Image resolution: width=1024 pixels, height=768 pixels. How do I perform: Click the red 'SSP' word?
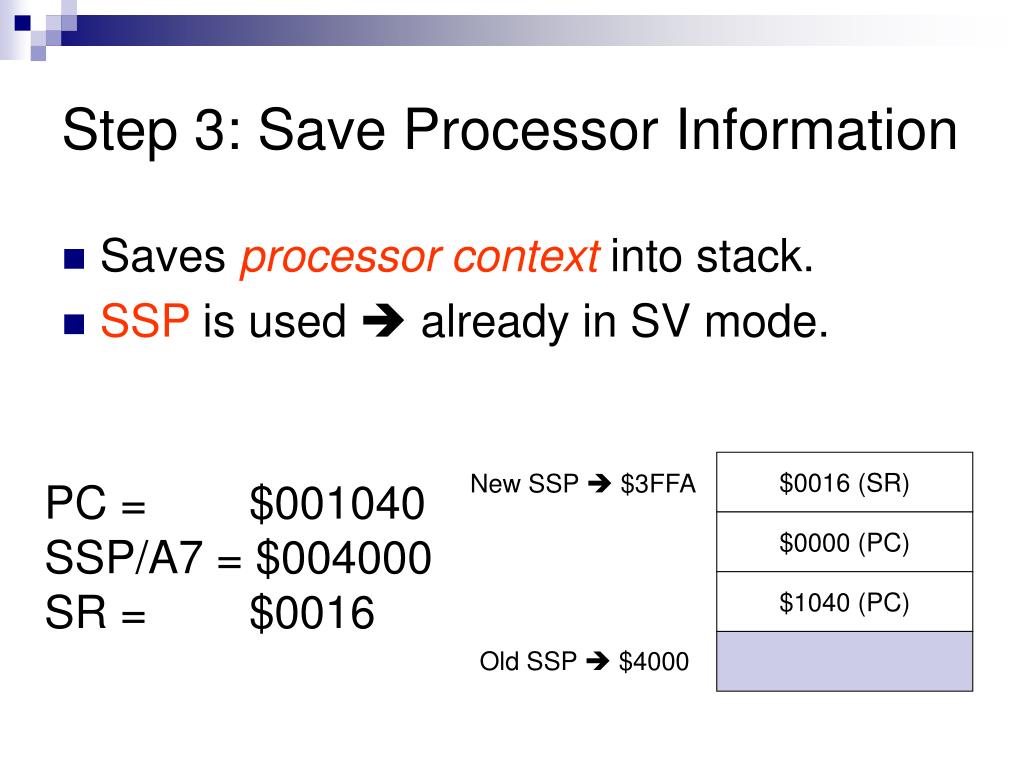point(145,321)
